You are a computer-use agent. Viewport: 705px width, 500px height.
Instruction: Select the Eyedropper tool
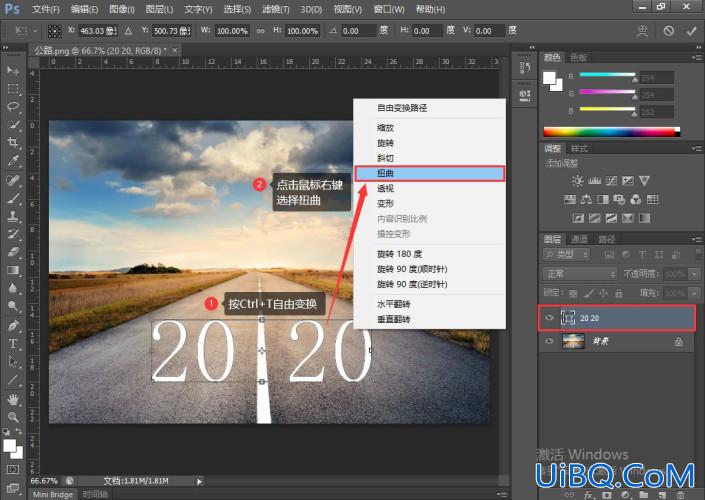13,161
